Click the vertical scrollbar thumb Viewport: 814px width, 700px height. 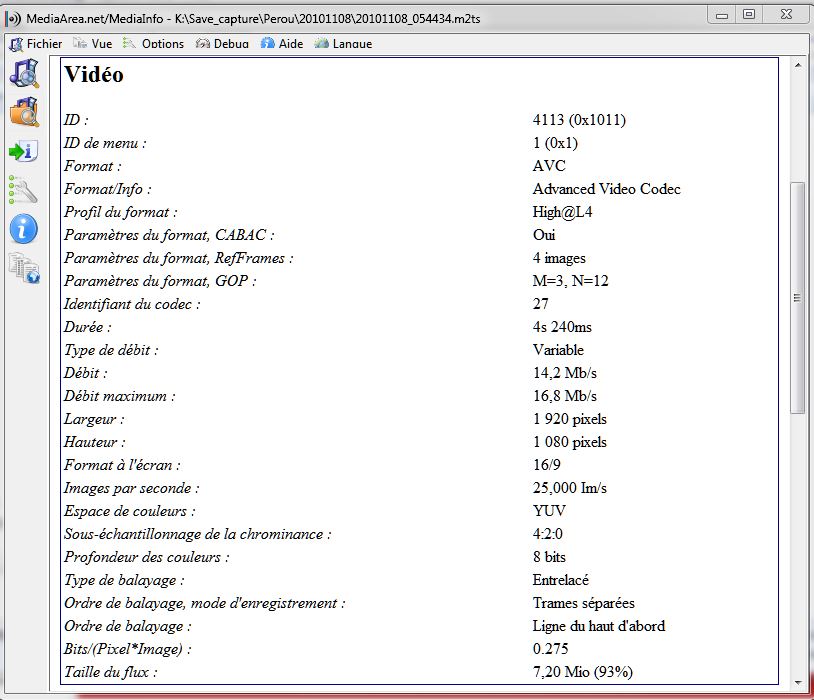(797, 297)
